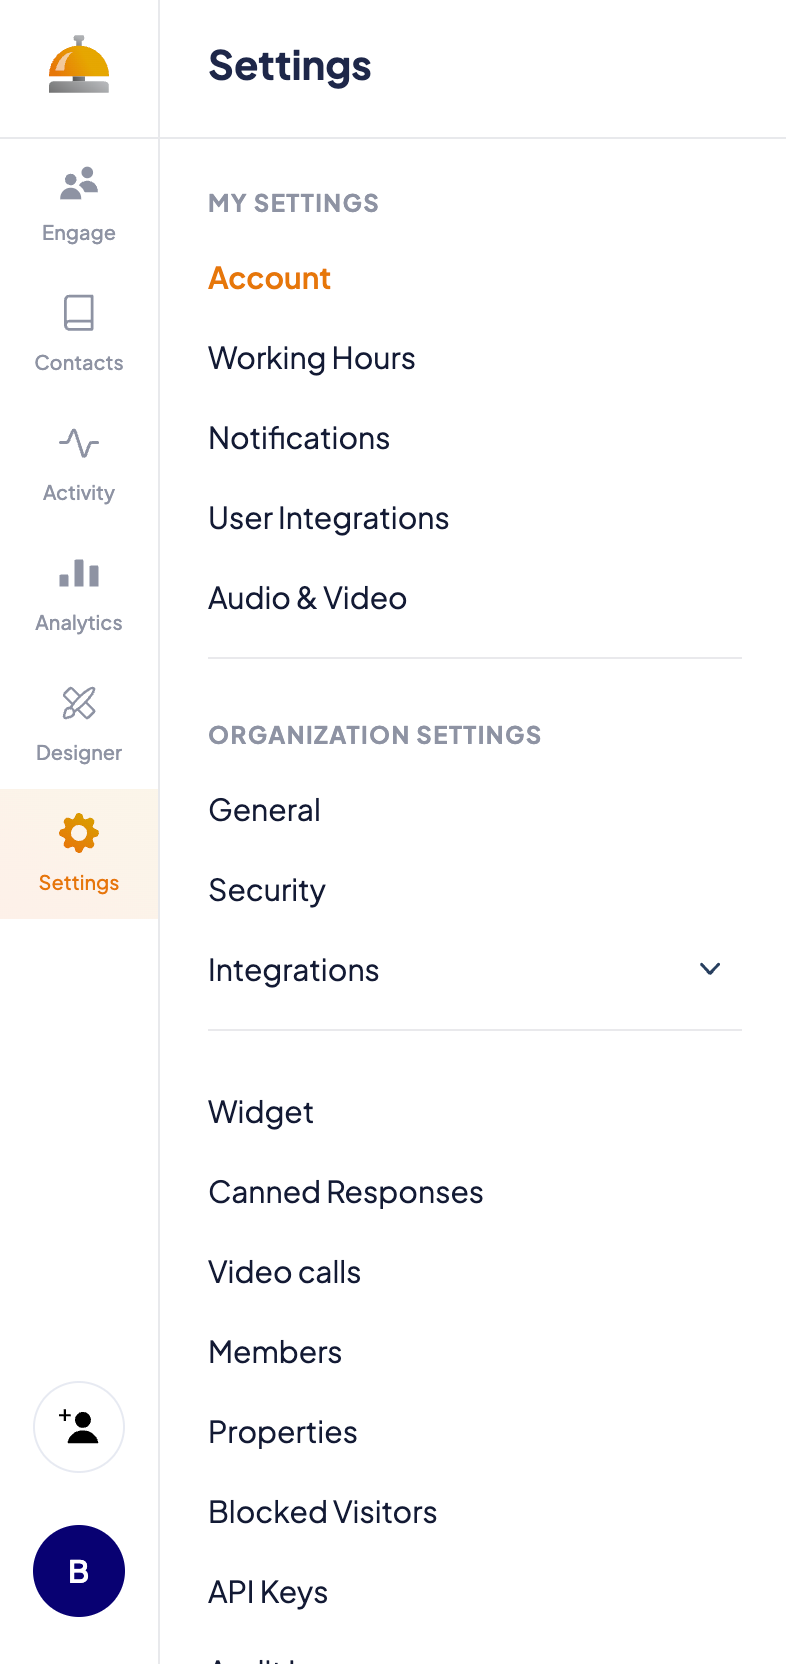Image resolution: width=786 pixels, height=1664 pixels.
Task: Open the Widget configuration page
Action: (x=260, y=1111)
